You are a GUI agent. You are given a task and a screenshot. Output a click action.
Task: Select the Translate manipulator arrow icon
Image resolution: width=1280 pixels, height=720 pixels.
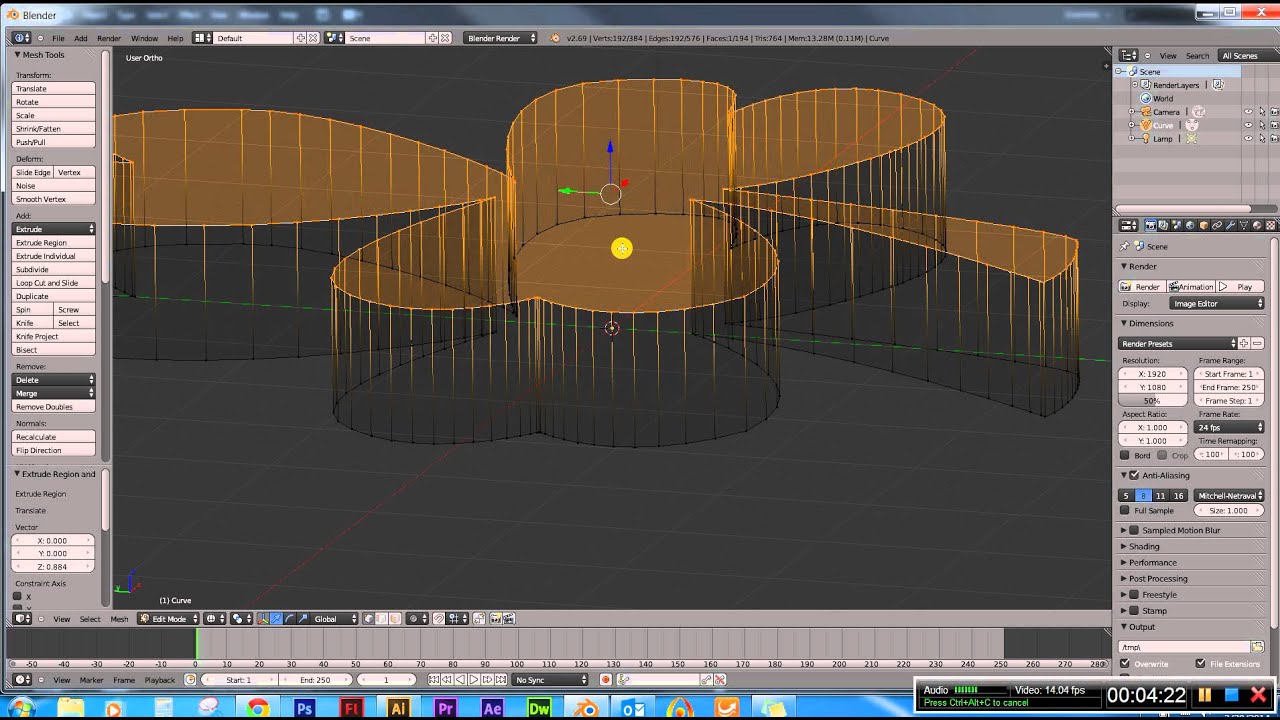coord(276,619)
